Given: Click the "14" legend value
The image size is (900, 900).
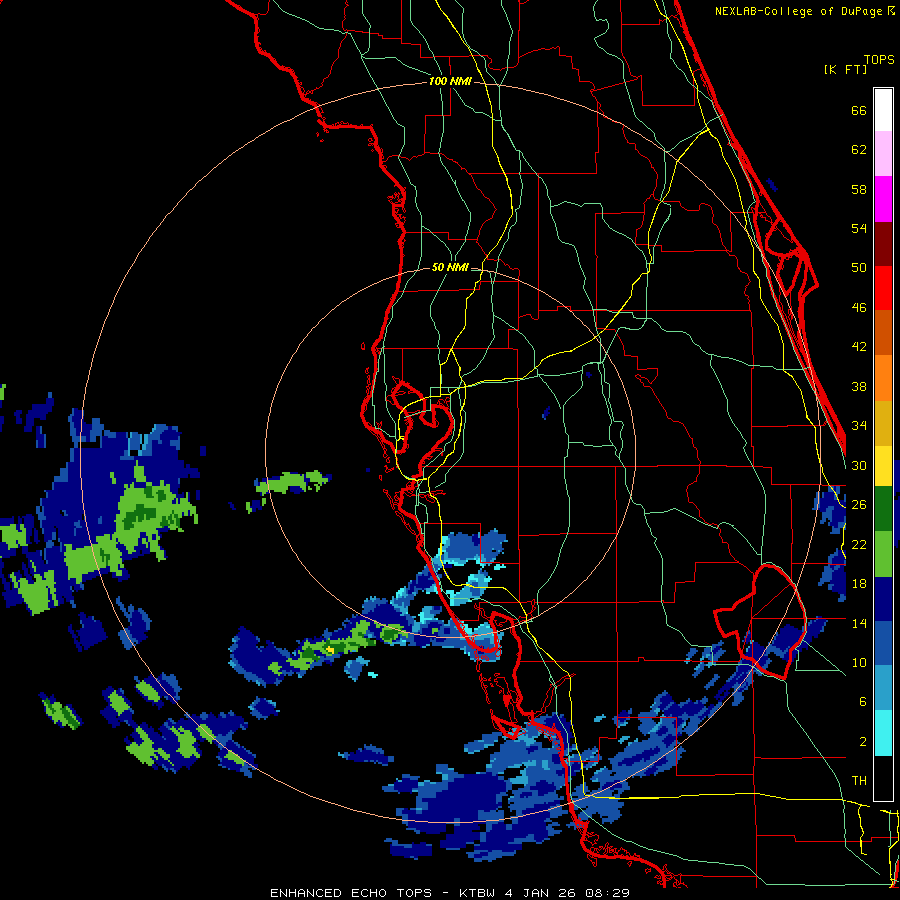Looking at the screenshot, I should coord(859,623).
